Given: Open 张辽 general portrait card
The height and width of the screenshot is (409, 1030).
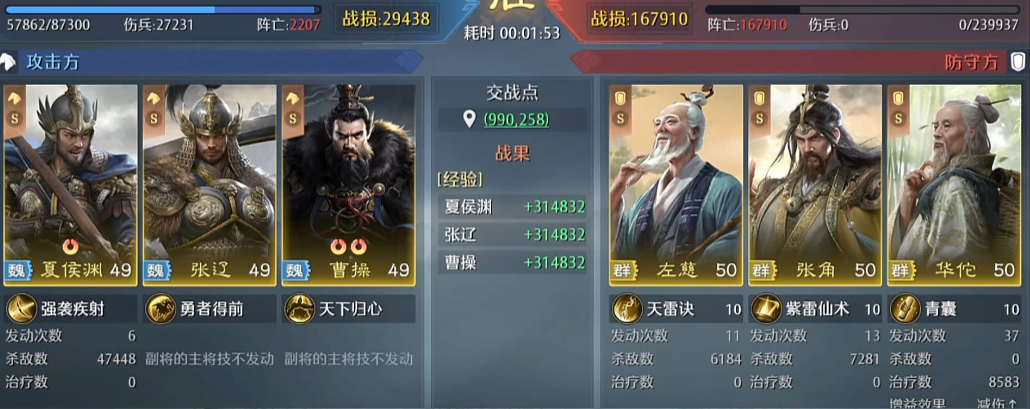Looking at the screenshot, I should tap(210, 185).
